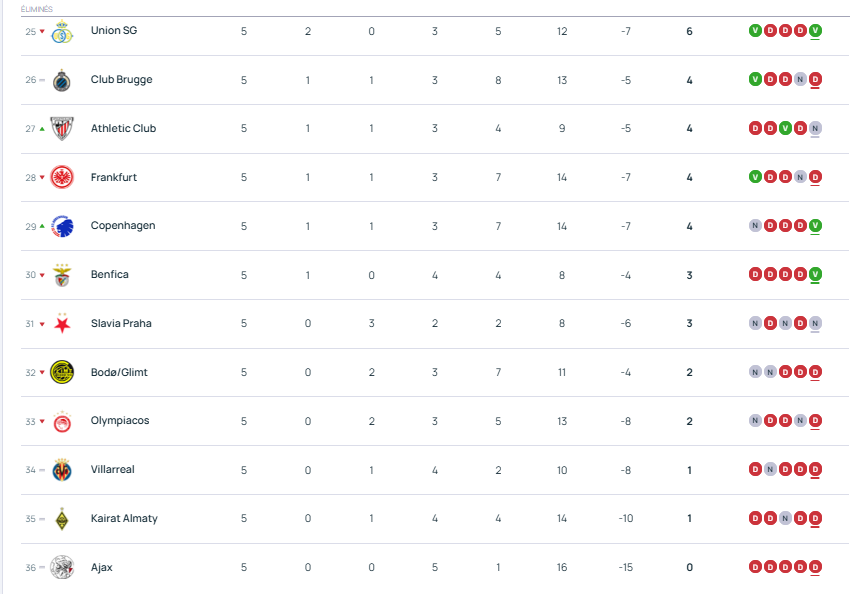
Task: Click the Slavia Praha red star emblem
Action: [x=62, y=323]
